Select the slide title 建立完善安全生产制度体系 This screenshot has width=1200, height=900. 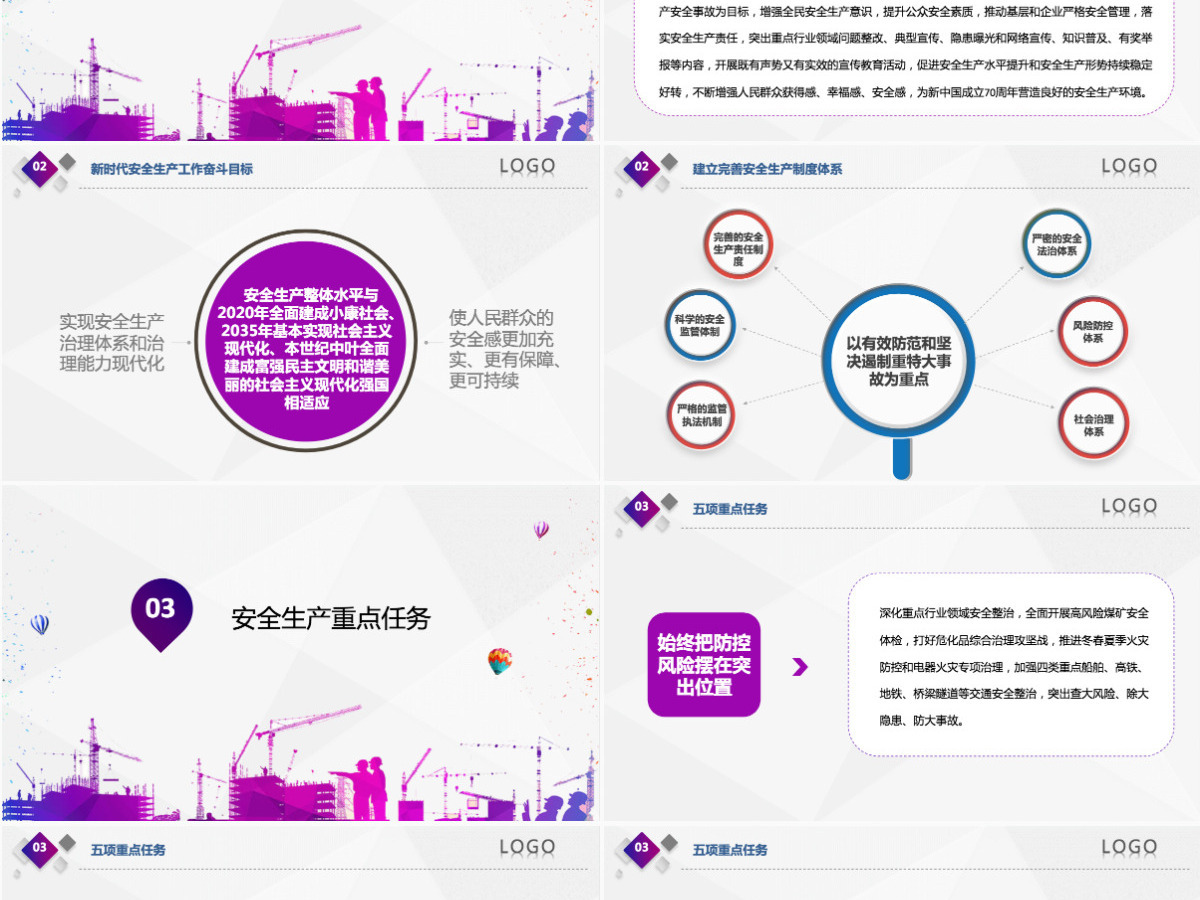coord(767,169)
